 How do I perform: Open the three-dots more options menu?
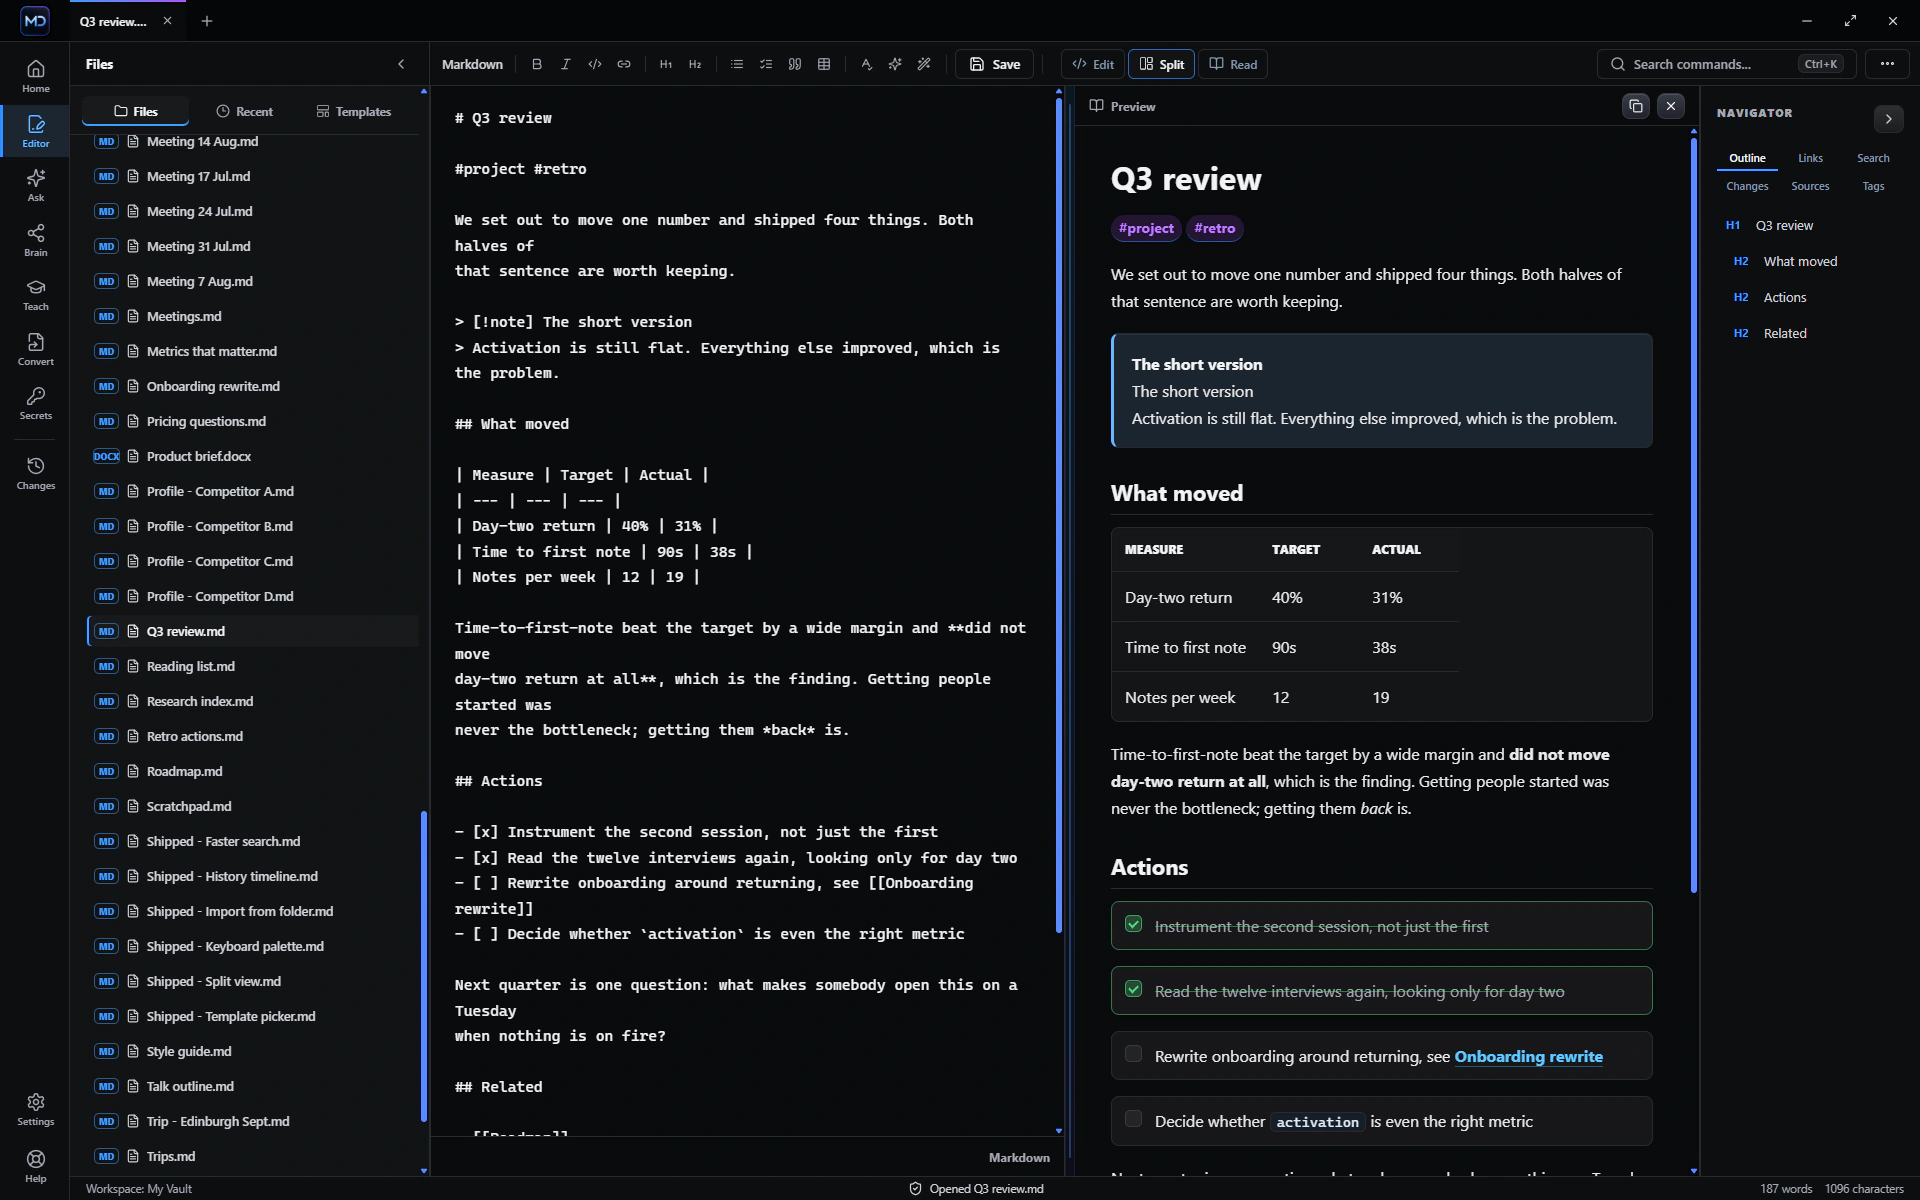(1887, 64)
